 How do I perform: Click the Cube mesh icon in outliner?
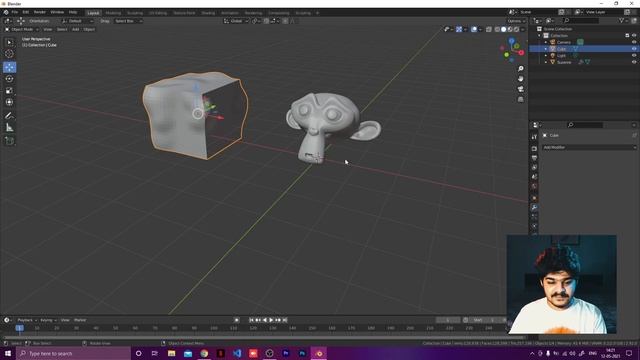click(553, 49)
